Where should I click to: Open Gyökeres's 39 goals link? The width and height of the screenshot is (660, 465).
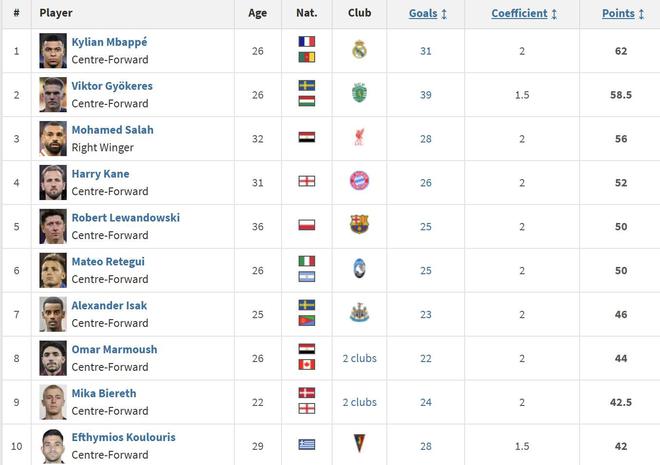pos(426,94)
